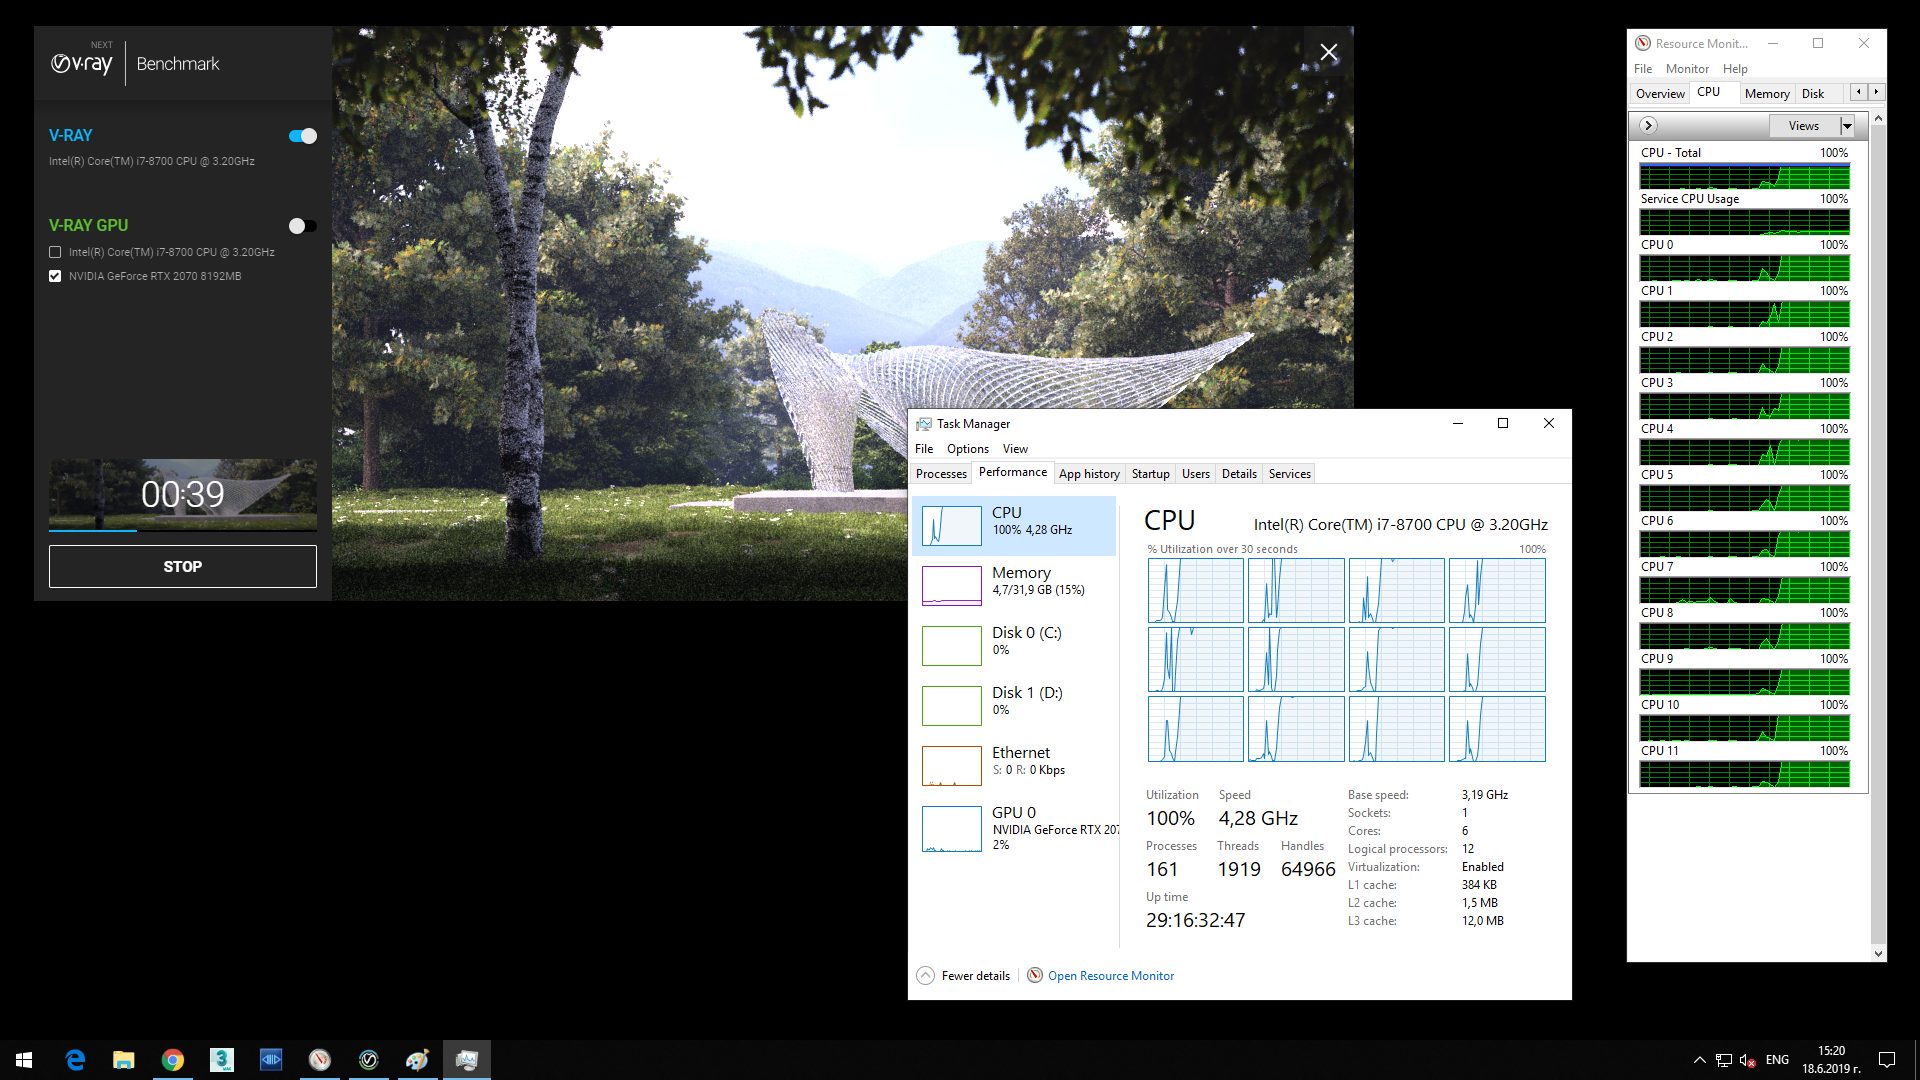Open the Views dropdown in Resource Monitor

click(x=1846, y=125)
